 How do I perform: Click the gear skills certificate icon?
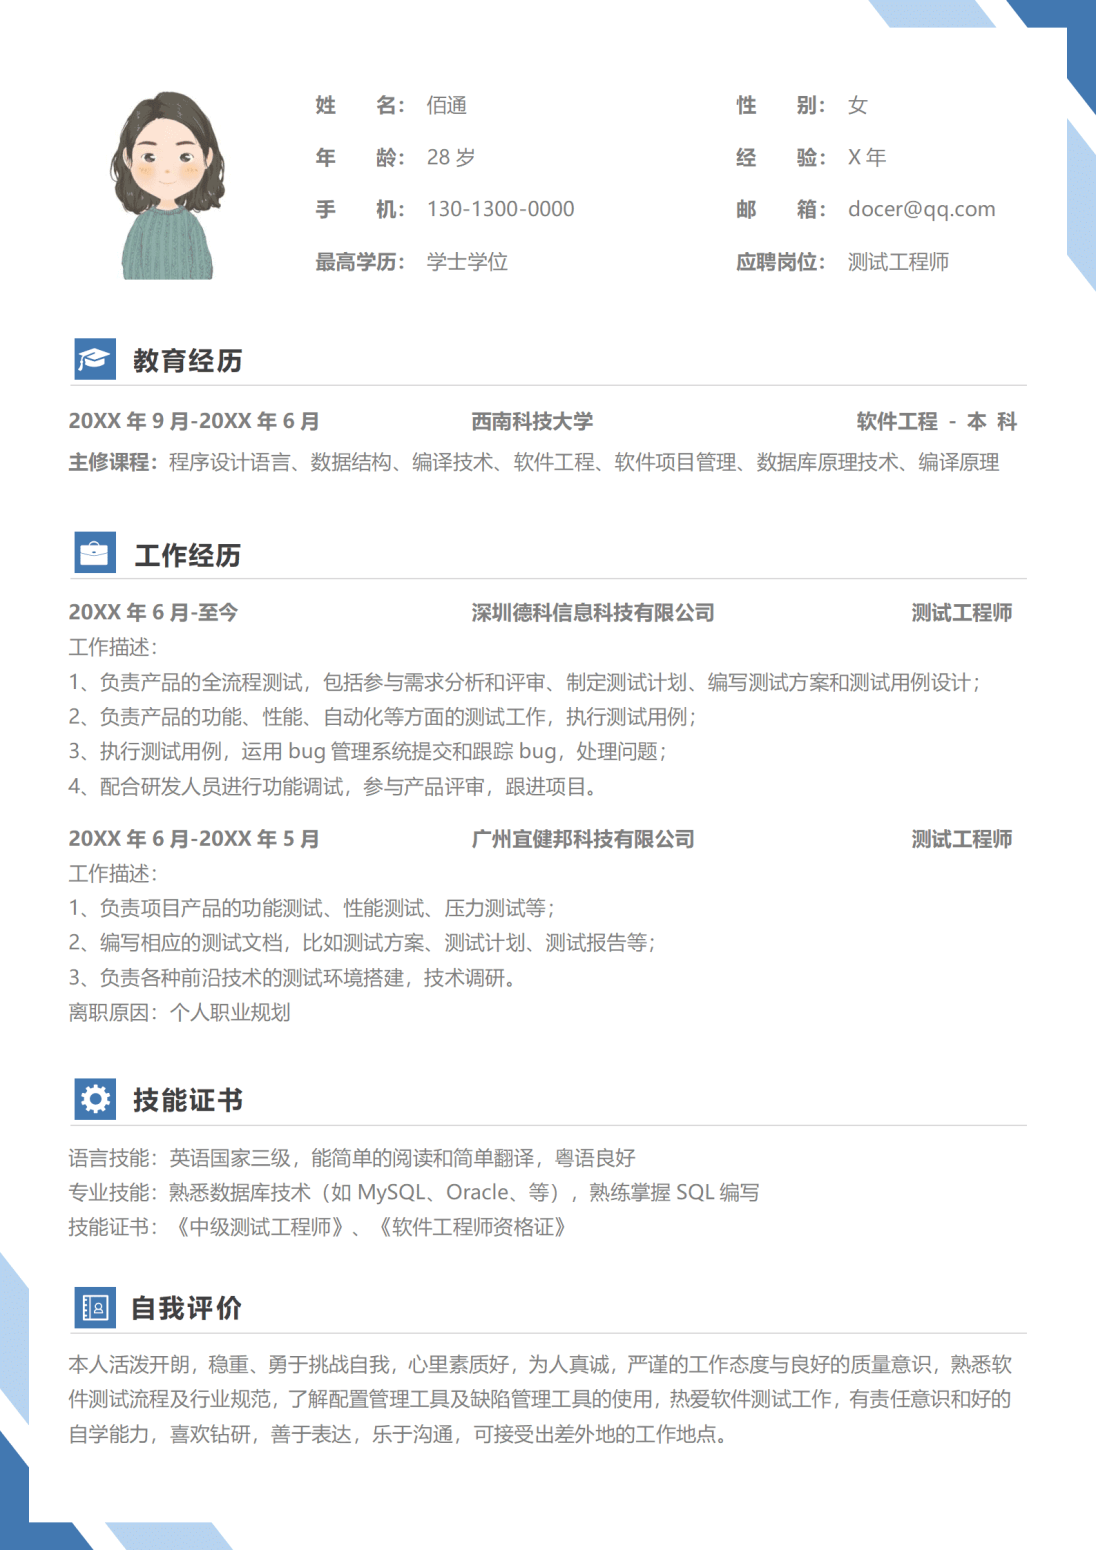(x=95, y=1099)
